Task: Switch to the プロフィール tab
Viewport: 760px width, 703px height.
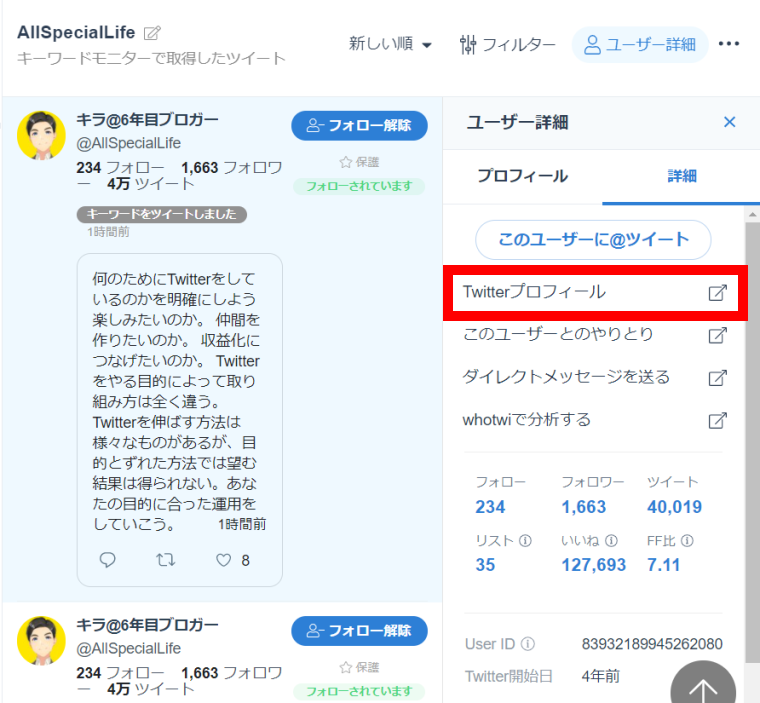Action: (522, 176)
